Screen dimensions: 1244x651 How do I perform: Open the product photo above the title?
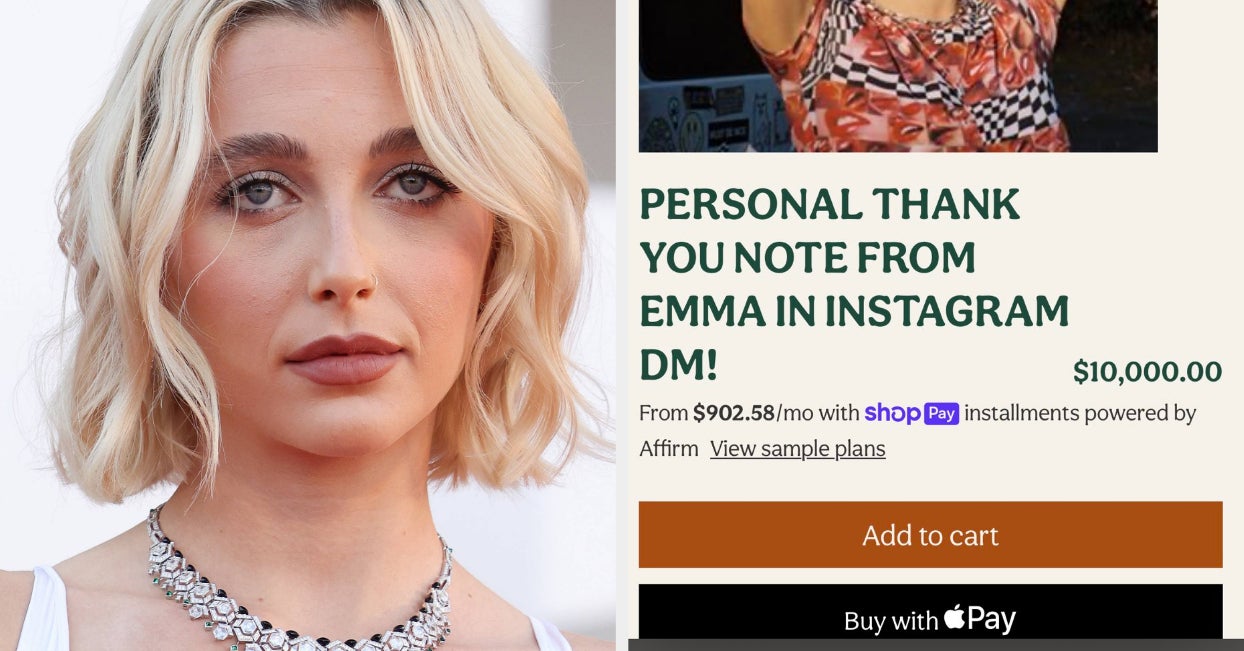pos(898,76)
